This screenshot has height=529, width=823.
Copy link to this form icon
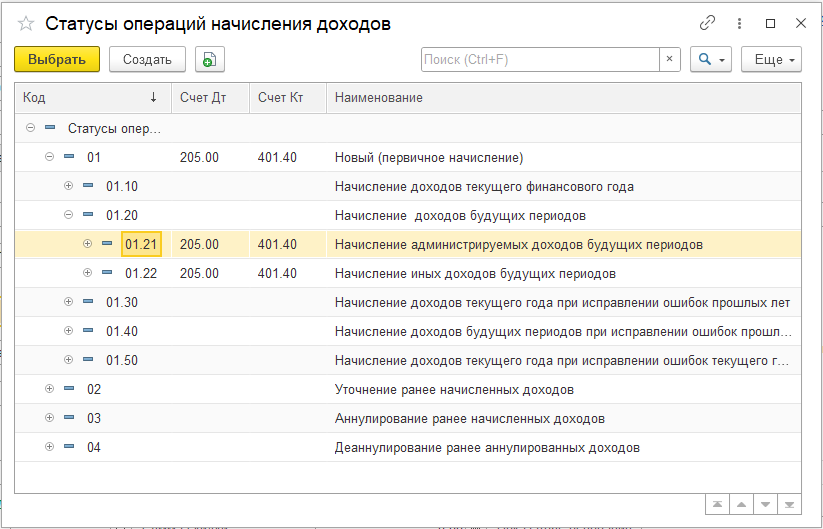click(x=707, y=23)
